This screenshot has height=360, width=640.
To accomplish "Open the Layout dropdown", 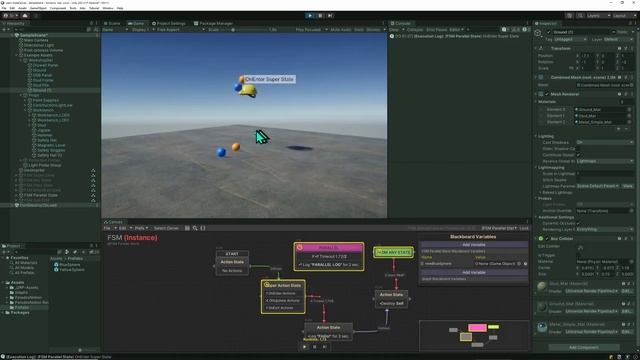I will (624, 16).
